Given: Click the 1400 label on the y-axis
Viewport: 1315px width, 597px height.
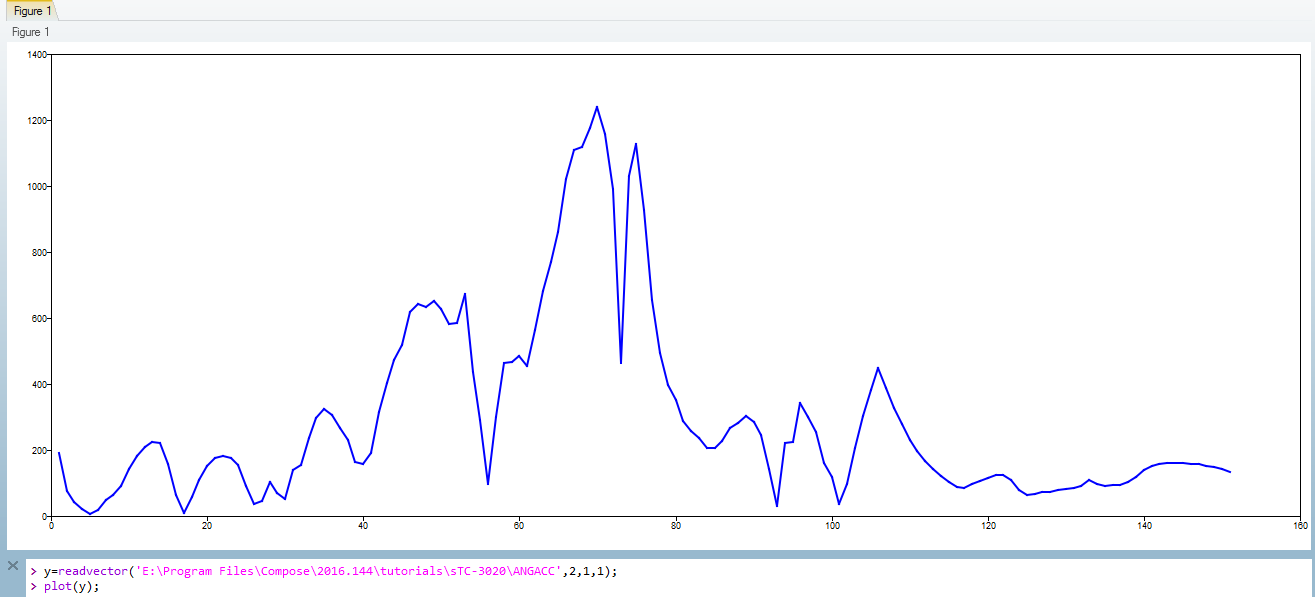Looking at the screenshot, I should [36, 55].
